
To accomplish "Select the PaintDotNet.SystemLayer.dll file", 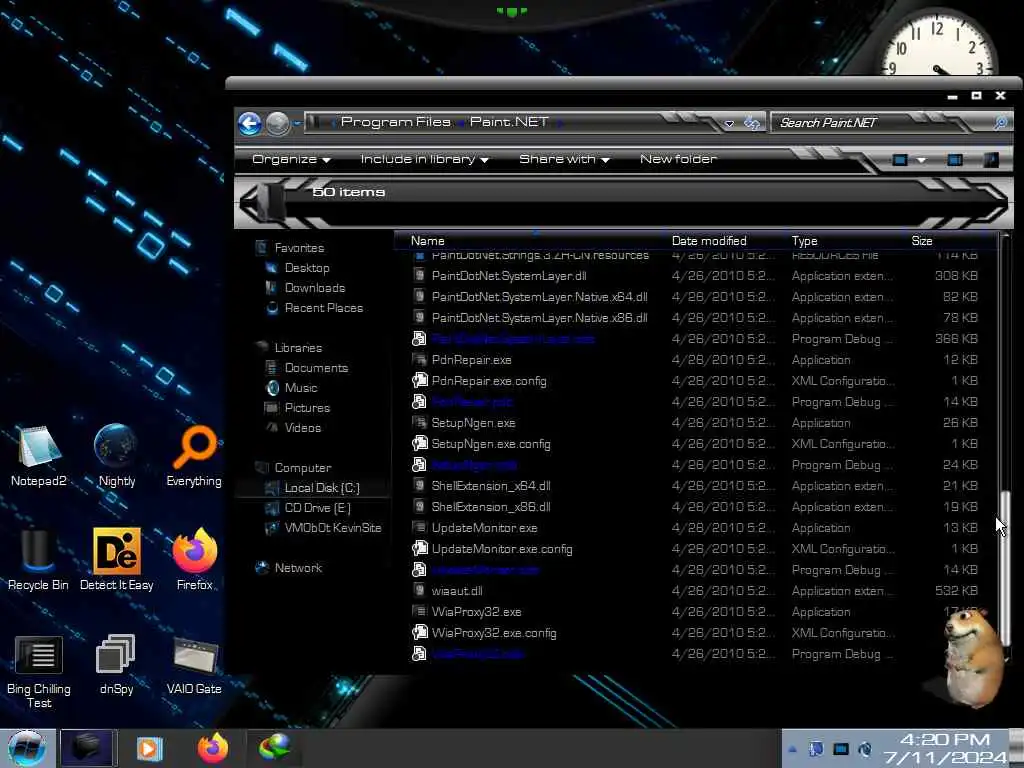I will (509, 276).
